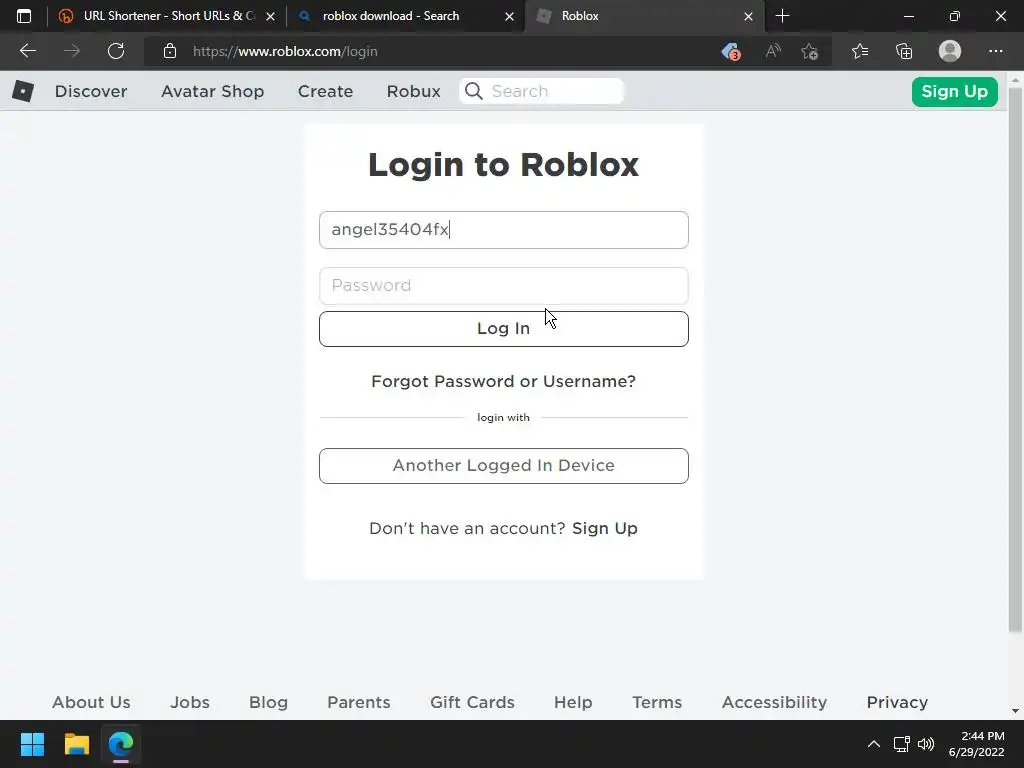Click the page vertical scrollbar thumb
The height and width of the screenshot is (768, 1024).
tap(1016, 359)
